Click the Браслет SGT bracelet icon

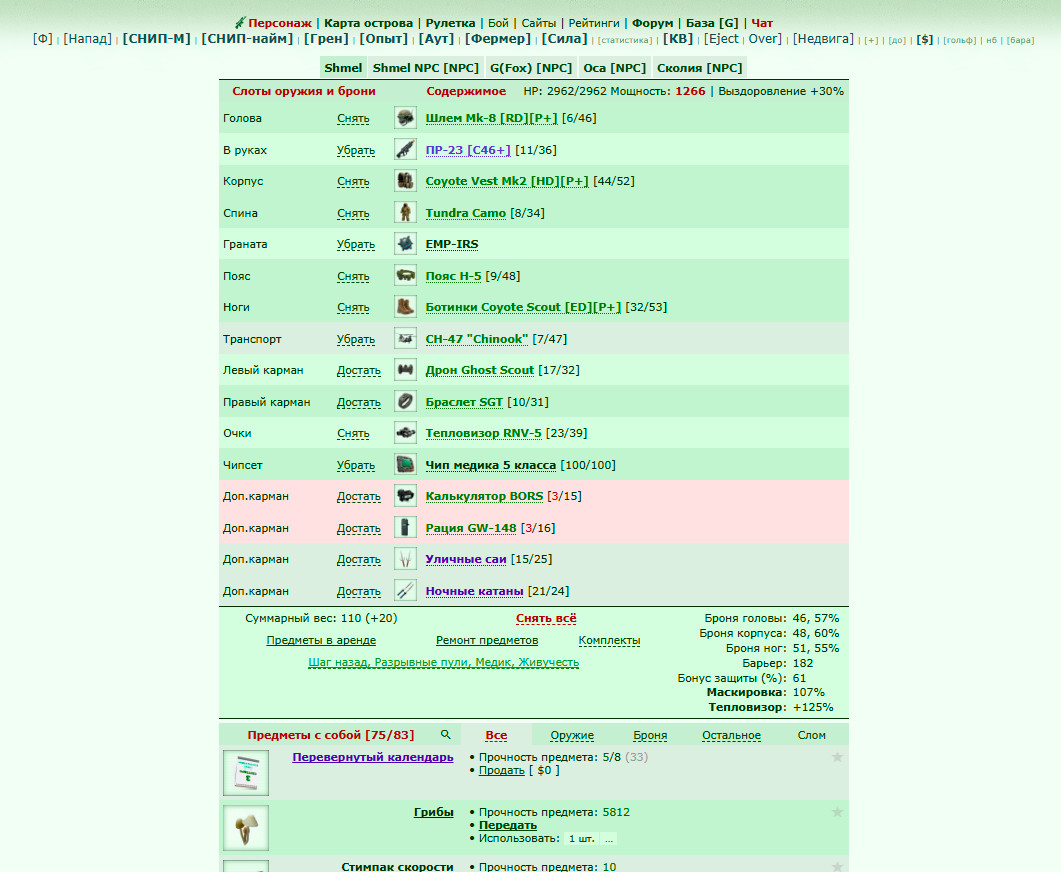(405, 401)
